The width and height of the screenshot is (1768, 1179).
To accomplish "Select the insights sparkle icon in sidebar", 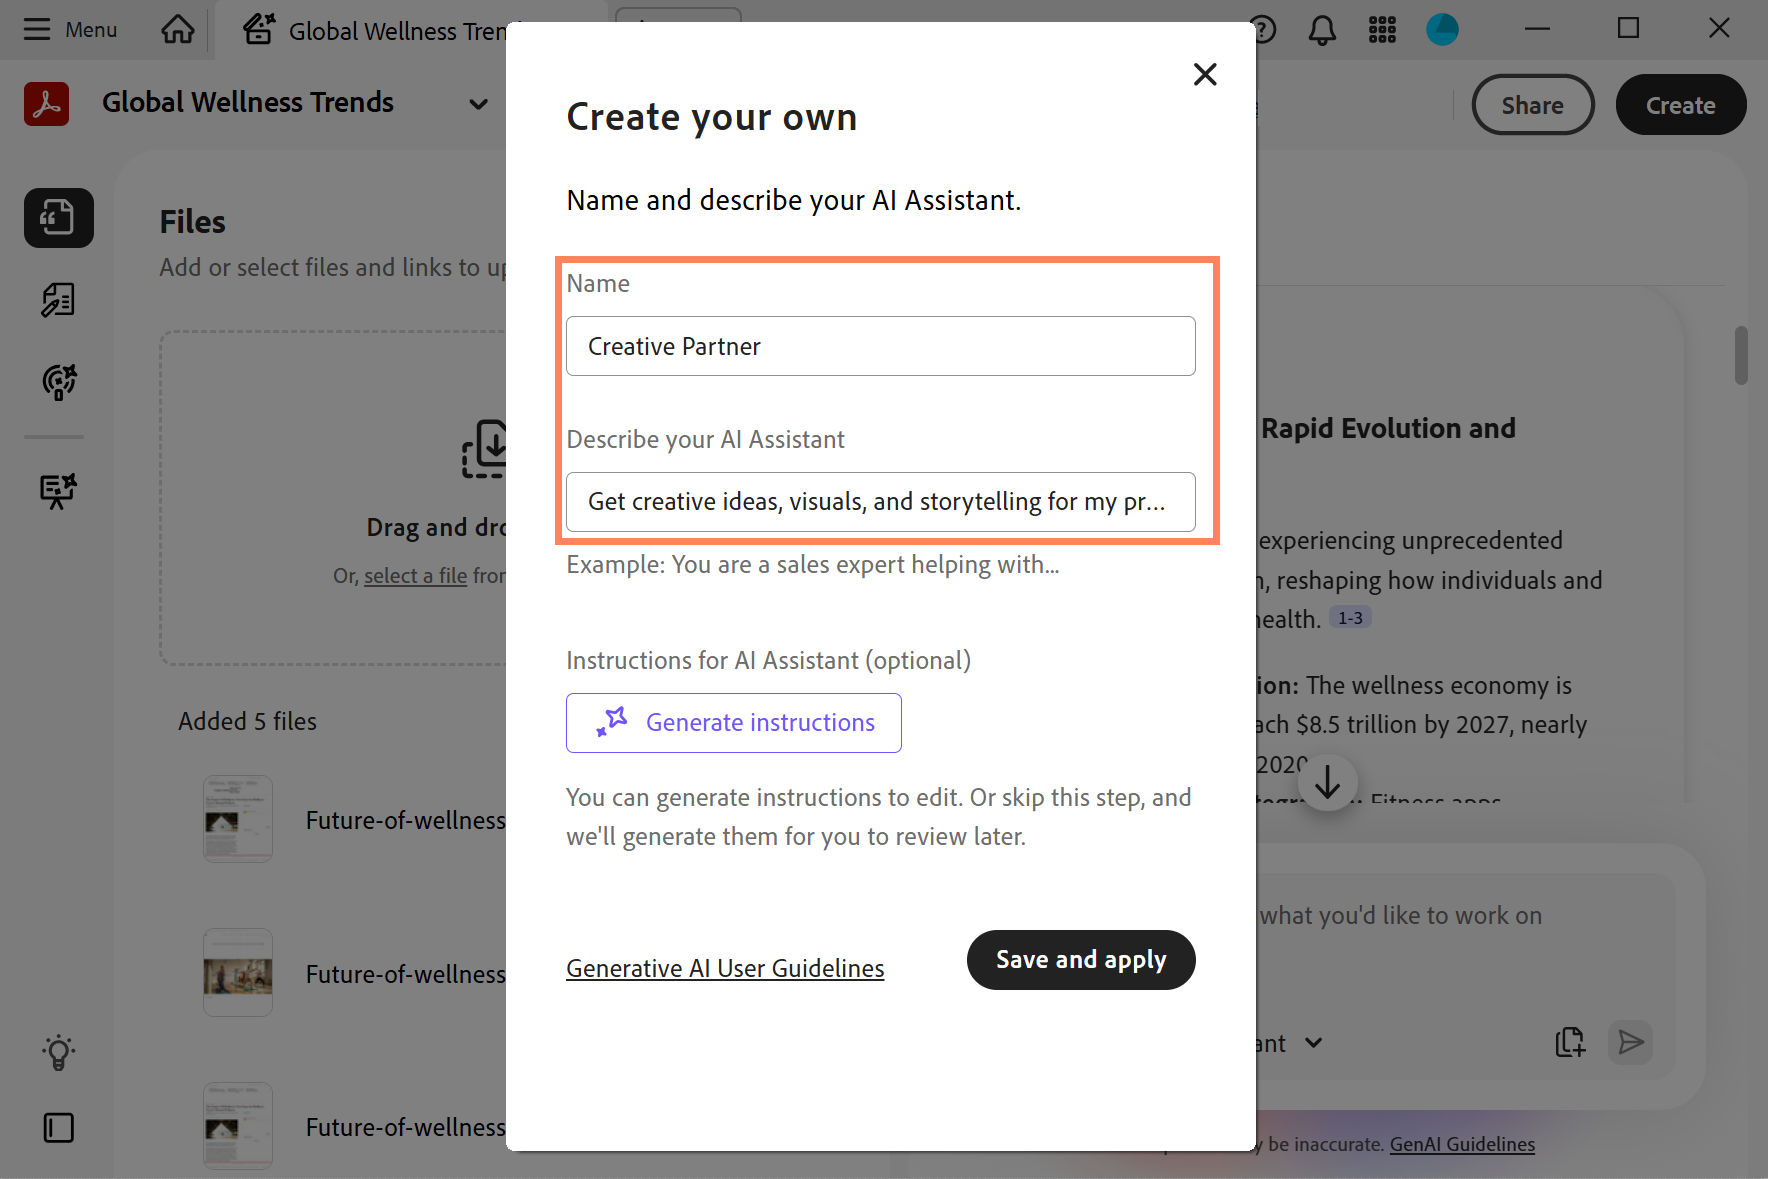I will (57, 382).
